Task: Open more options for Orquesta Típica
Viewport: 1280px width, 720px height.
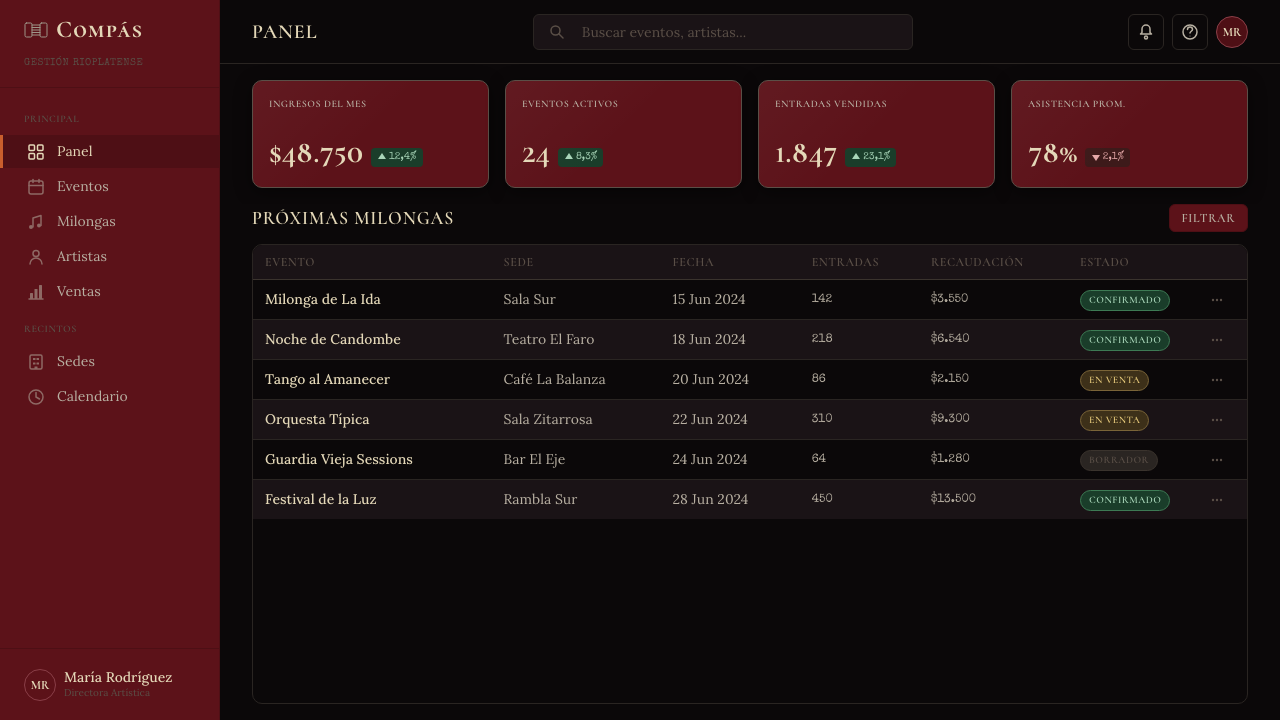Action: [x=1217, y=420]
